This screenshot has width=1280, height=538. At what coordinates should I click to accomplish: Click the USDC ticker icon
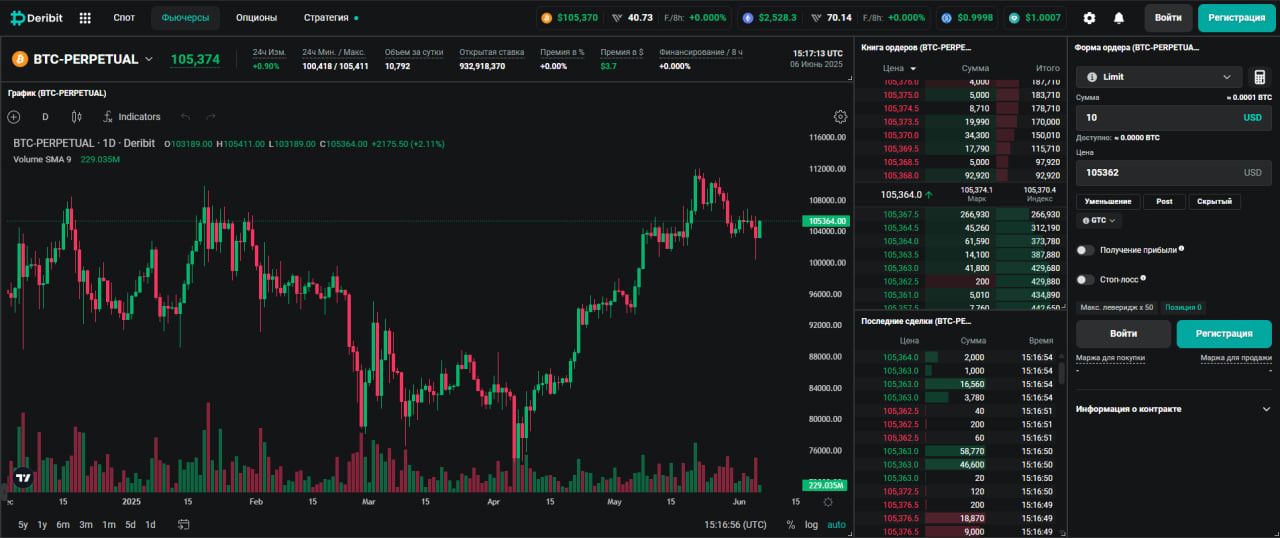coord(946,18)
